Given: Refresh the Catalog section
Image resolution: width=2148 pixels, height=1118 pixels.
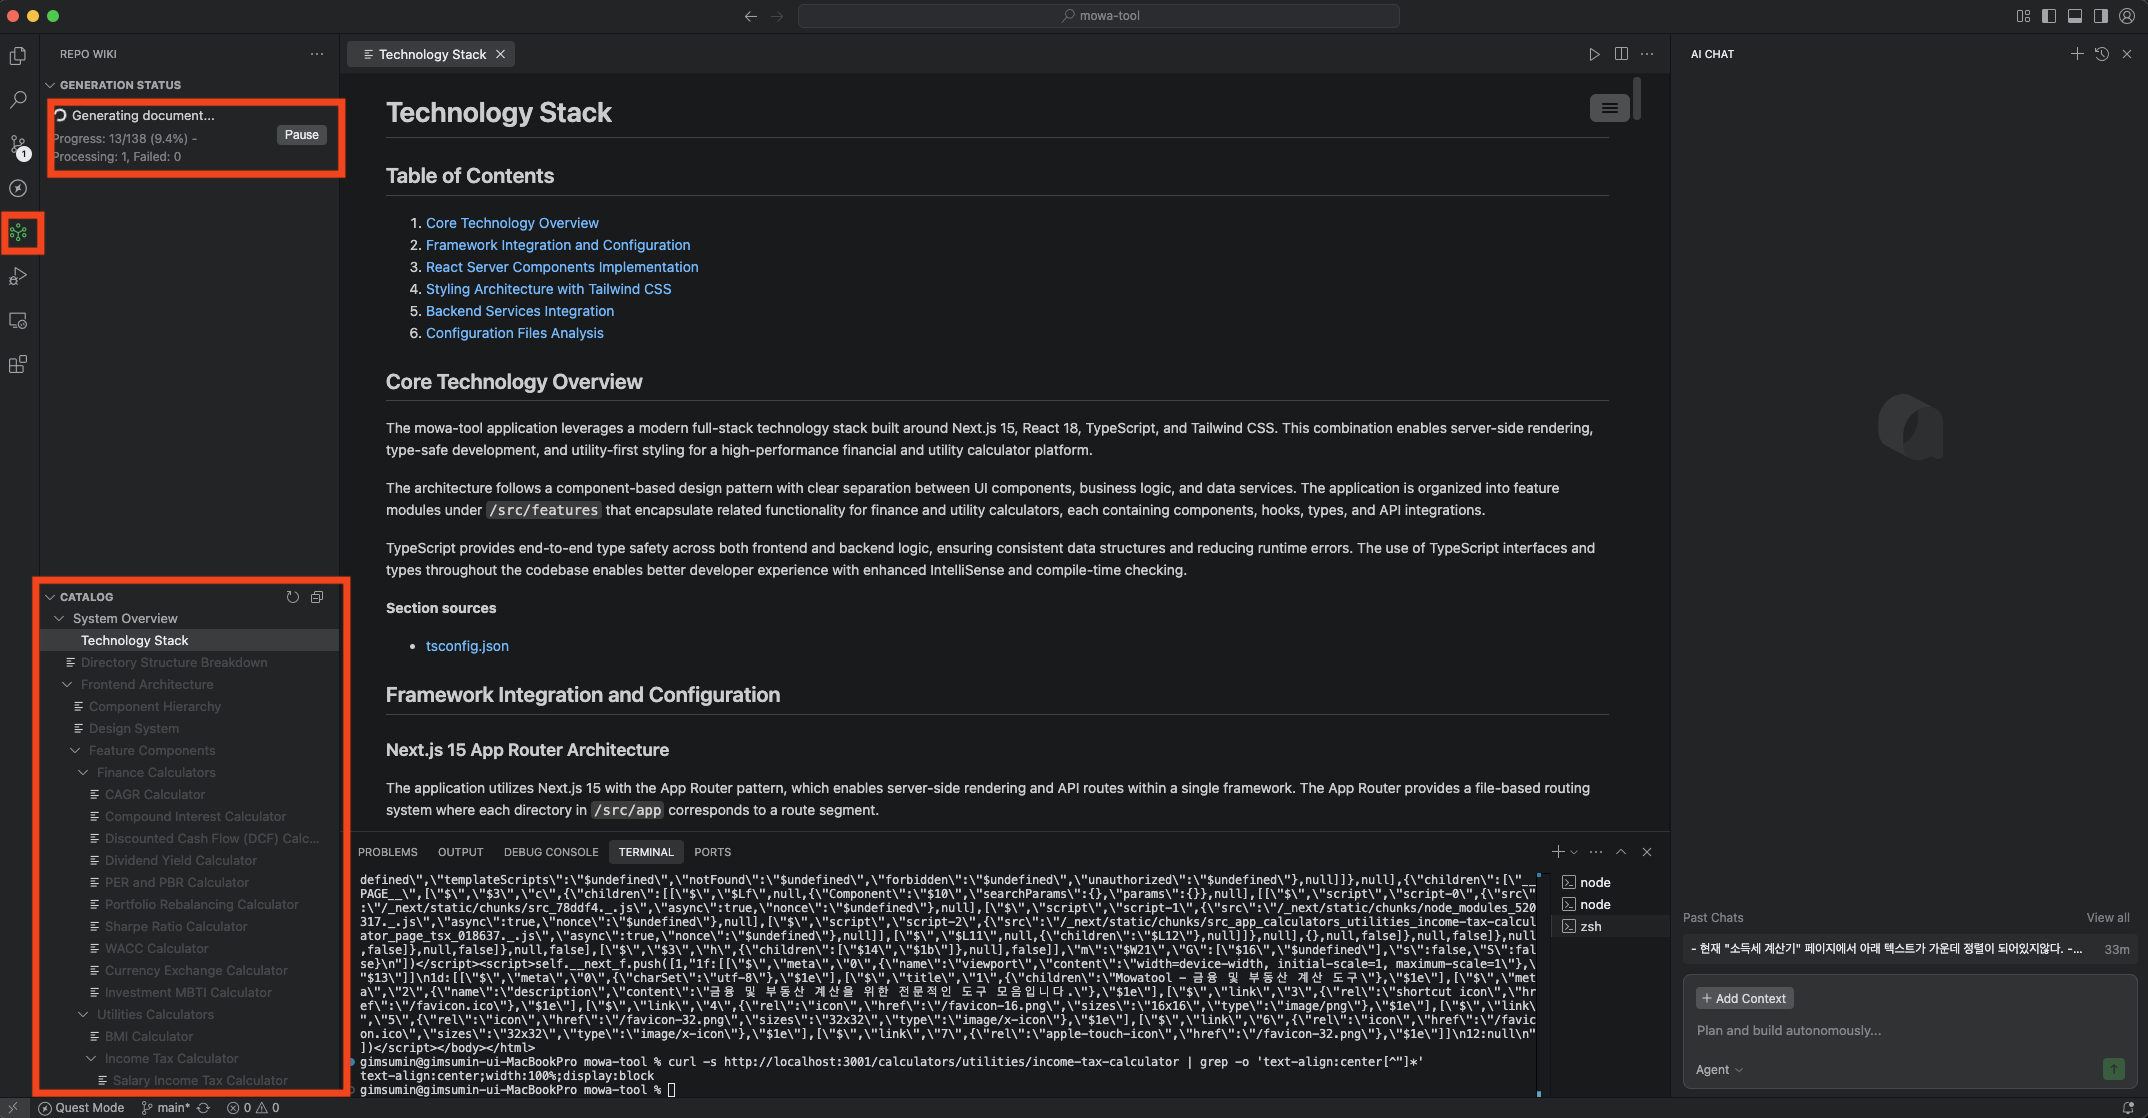Looking at the screenshot, I should pos(293,597).
